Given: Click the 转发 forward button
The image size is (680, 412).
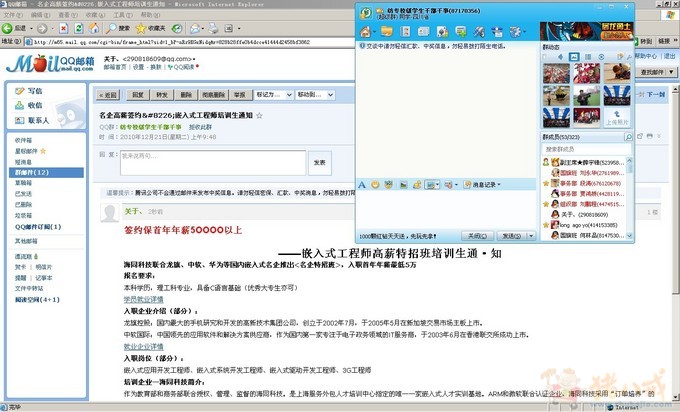Looking at the screenshot, I should click(162, 95).
